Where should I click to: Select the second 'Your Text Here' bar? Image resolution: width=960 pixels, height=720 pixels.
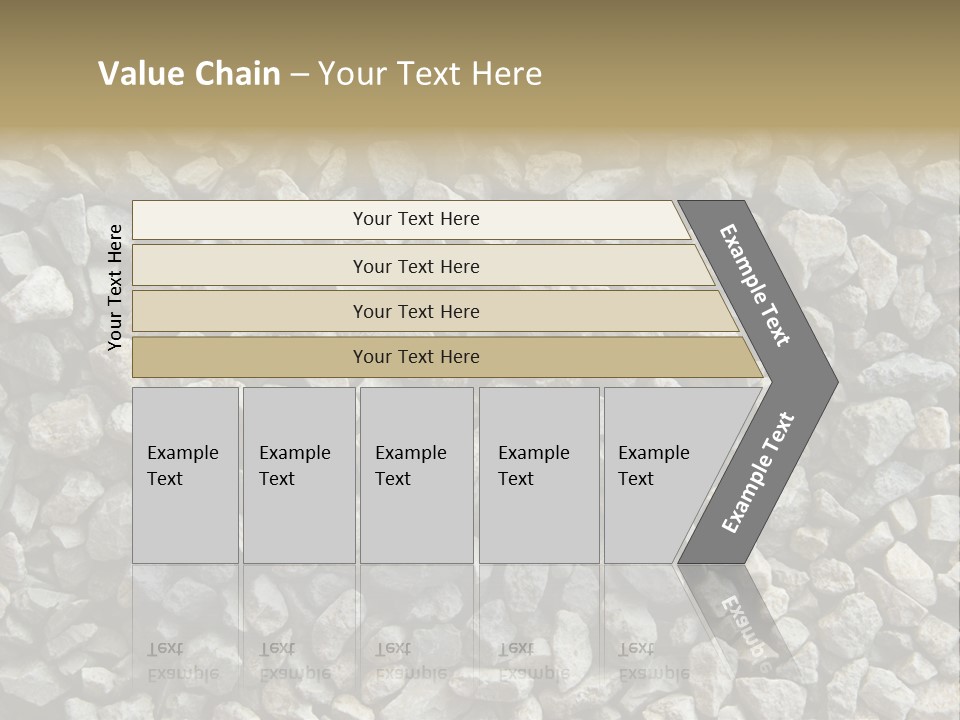pos(415,266)
